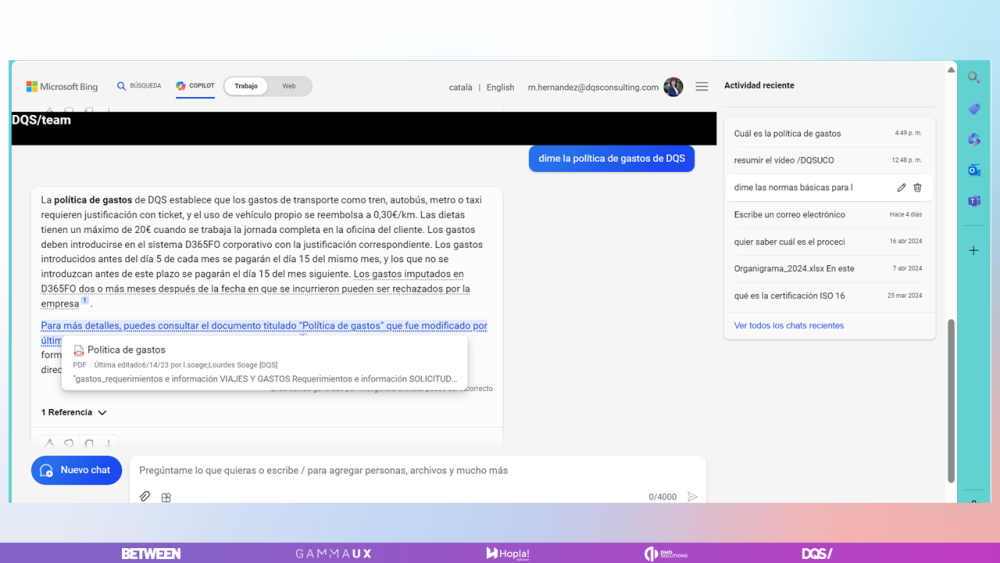Export the response with the download icon
Image resolution: width=1000 pixels, height=563 pixels.
tap(108, 442)
